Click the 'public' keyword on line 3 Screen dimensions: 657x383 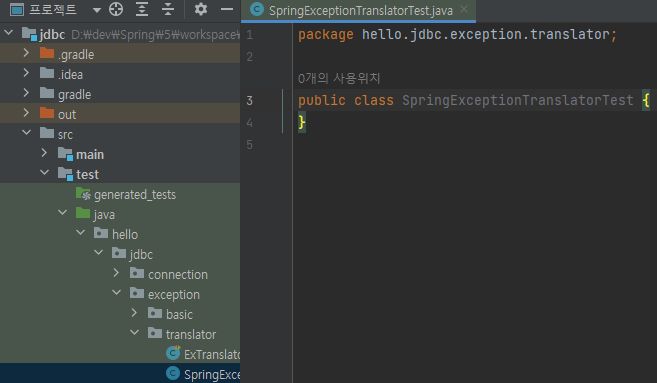pyautogui.click(x=322, y=101)
